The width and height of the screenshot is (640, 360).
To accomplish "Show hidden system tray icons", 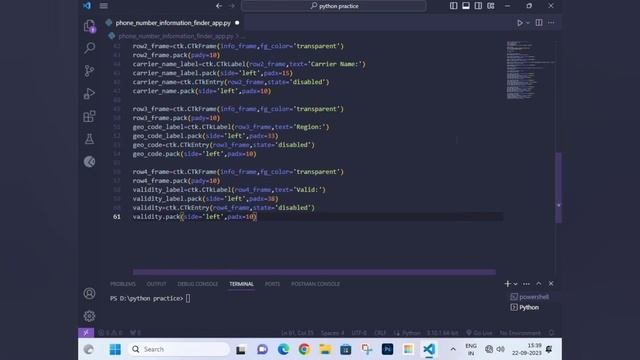I will pyautogui.click(x=453, y=349).
